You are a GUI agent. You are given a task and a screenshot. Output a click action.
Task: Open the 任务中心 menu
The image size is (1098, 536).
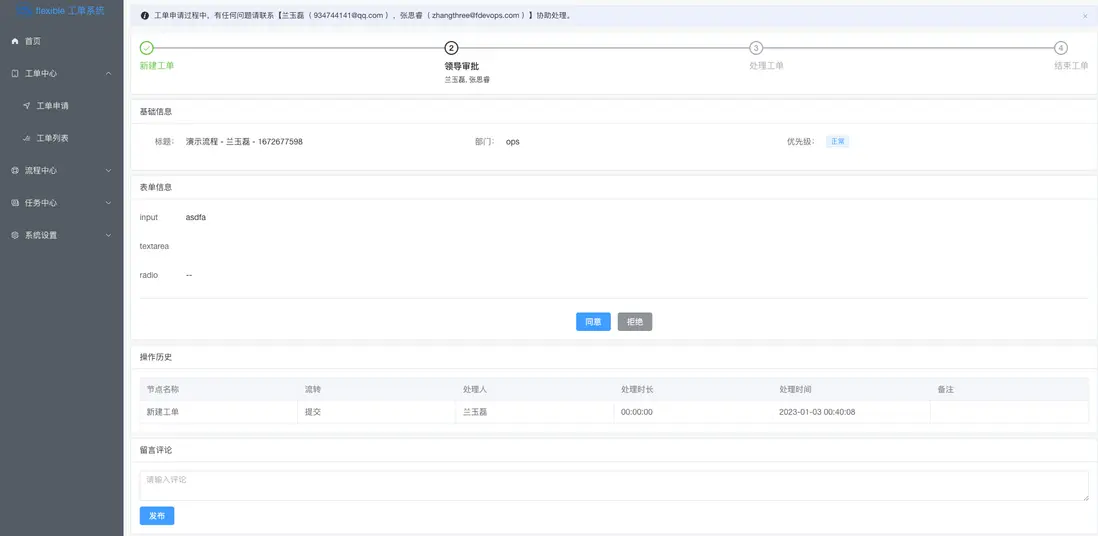(x=62, y=203)
